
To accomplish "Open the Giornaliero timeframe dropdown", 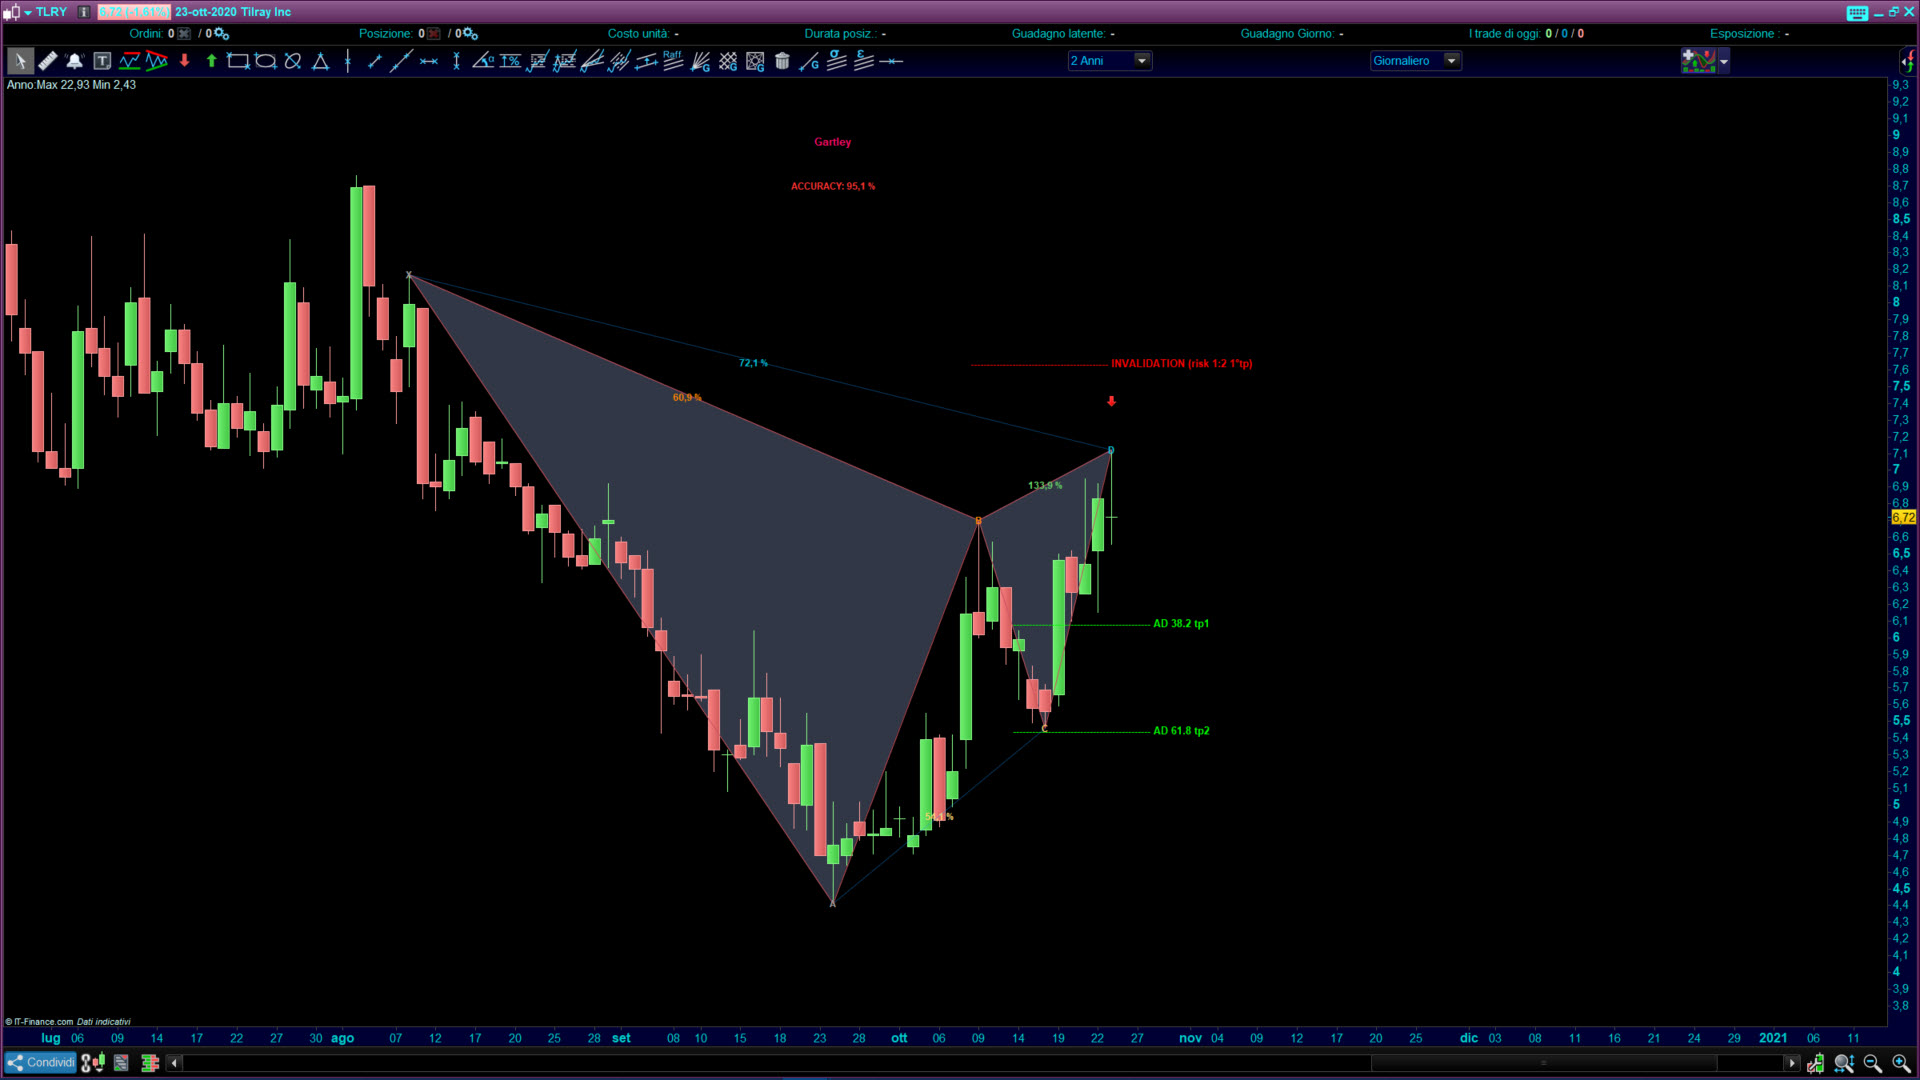I will point(1451,61).
